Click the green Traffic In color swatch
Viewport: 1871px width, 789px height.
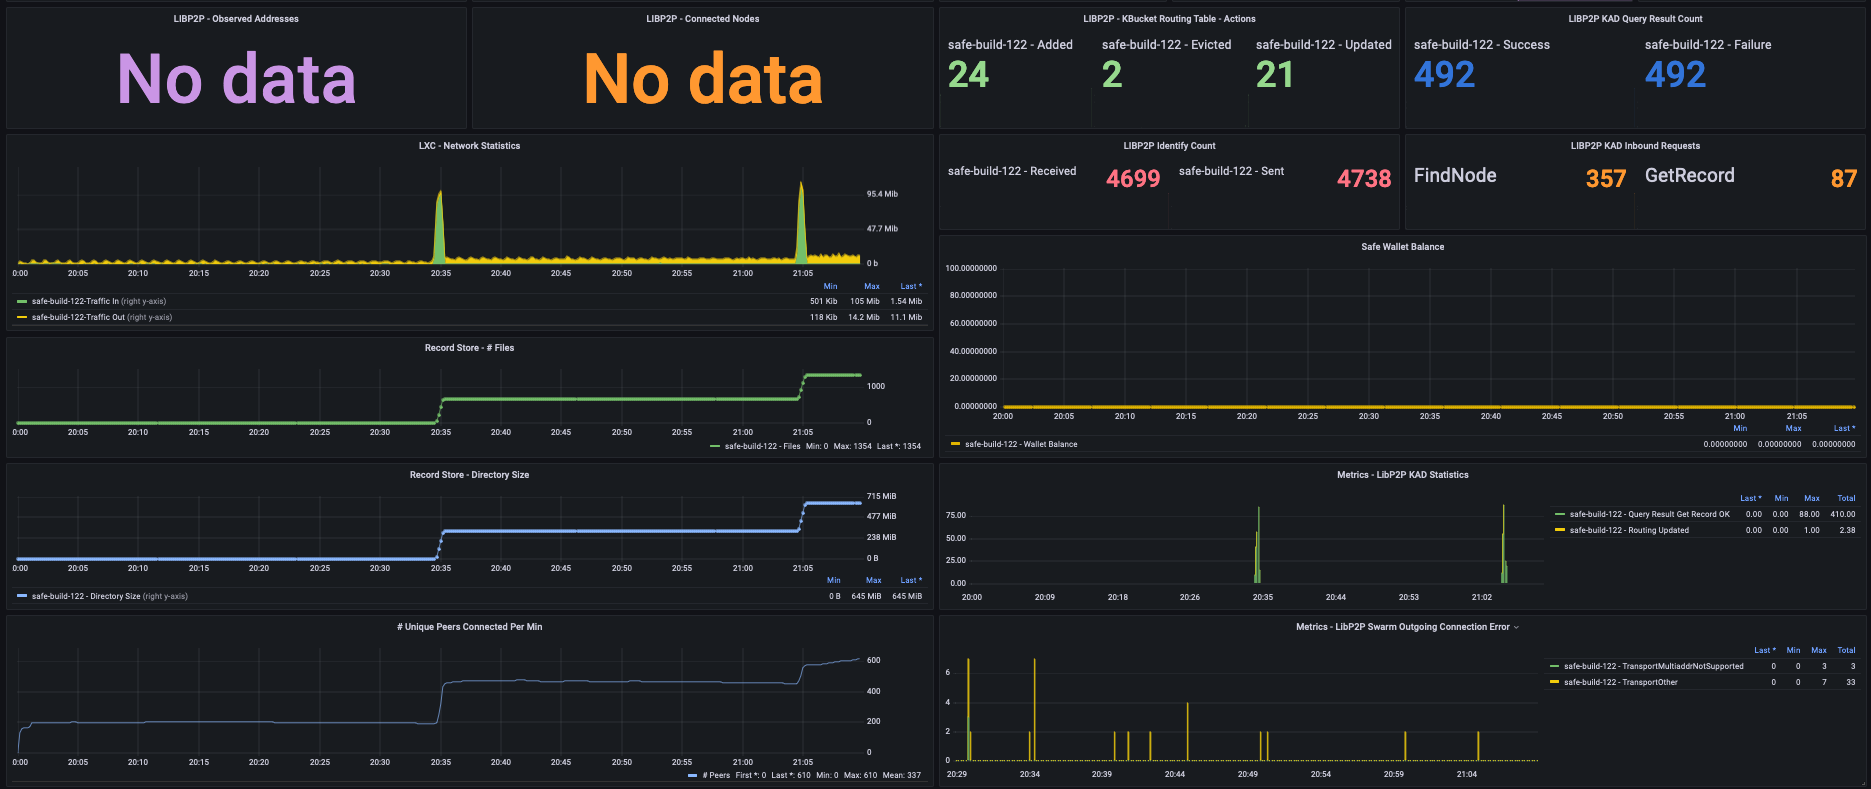22,301
